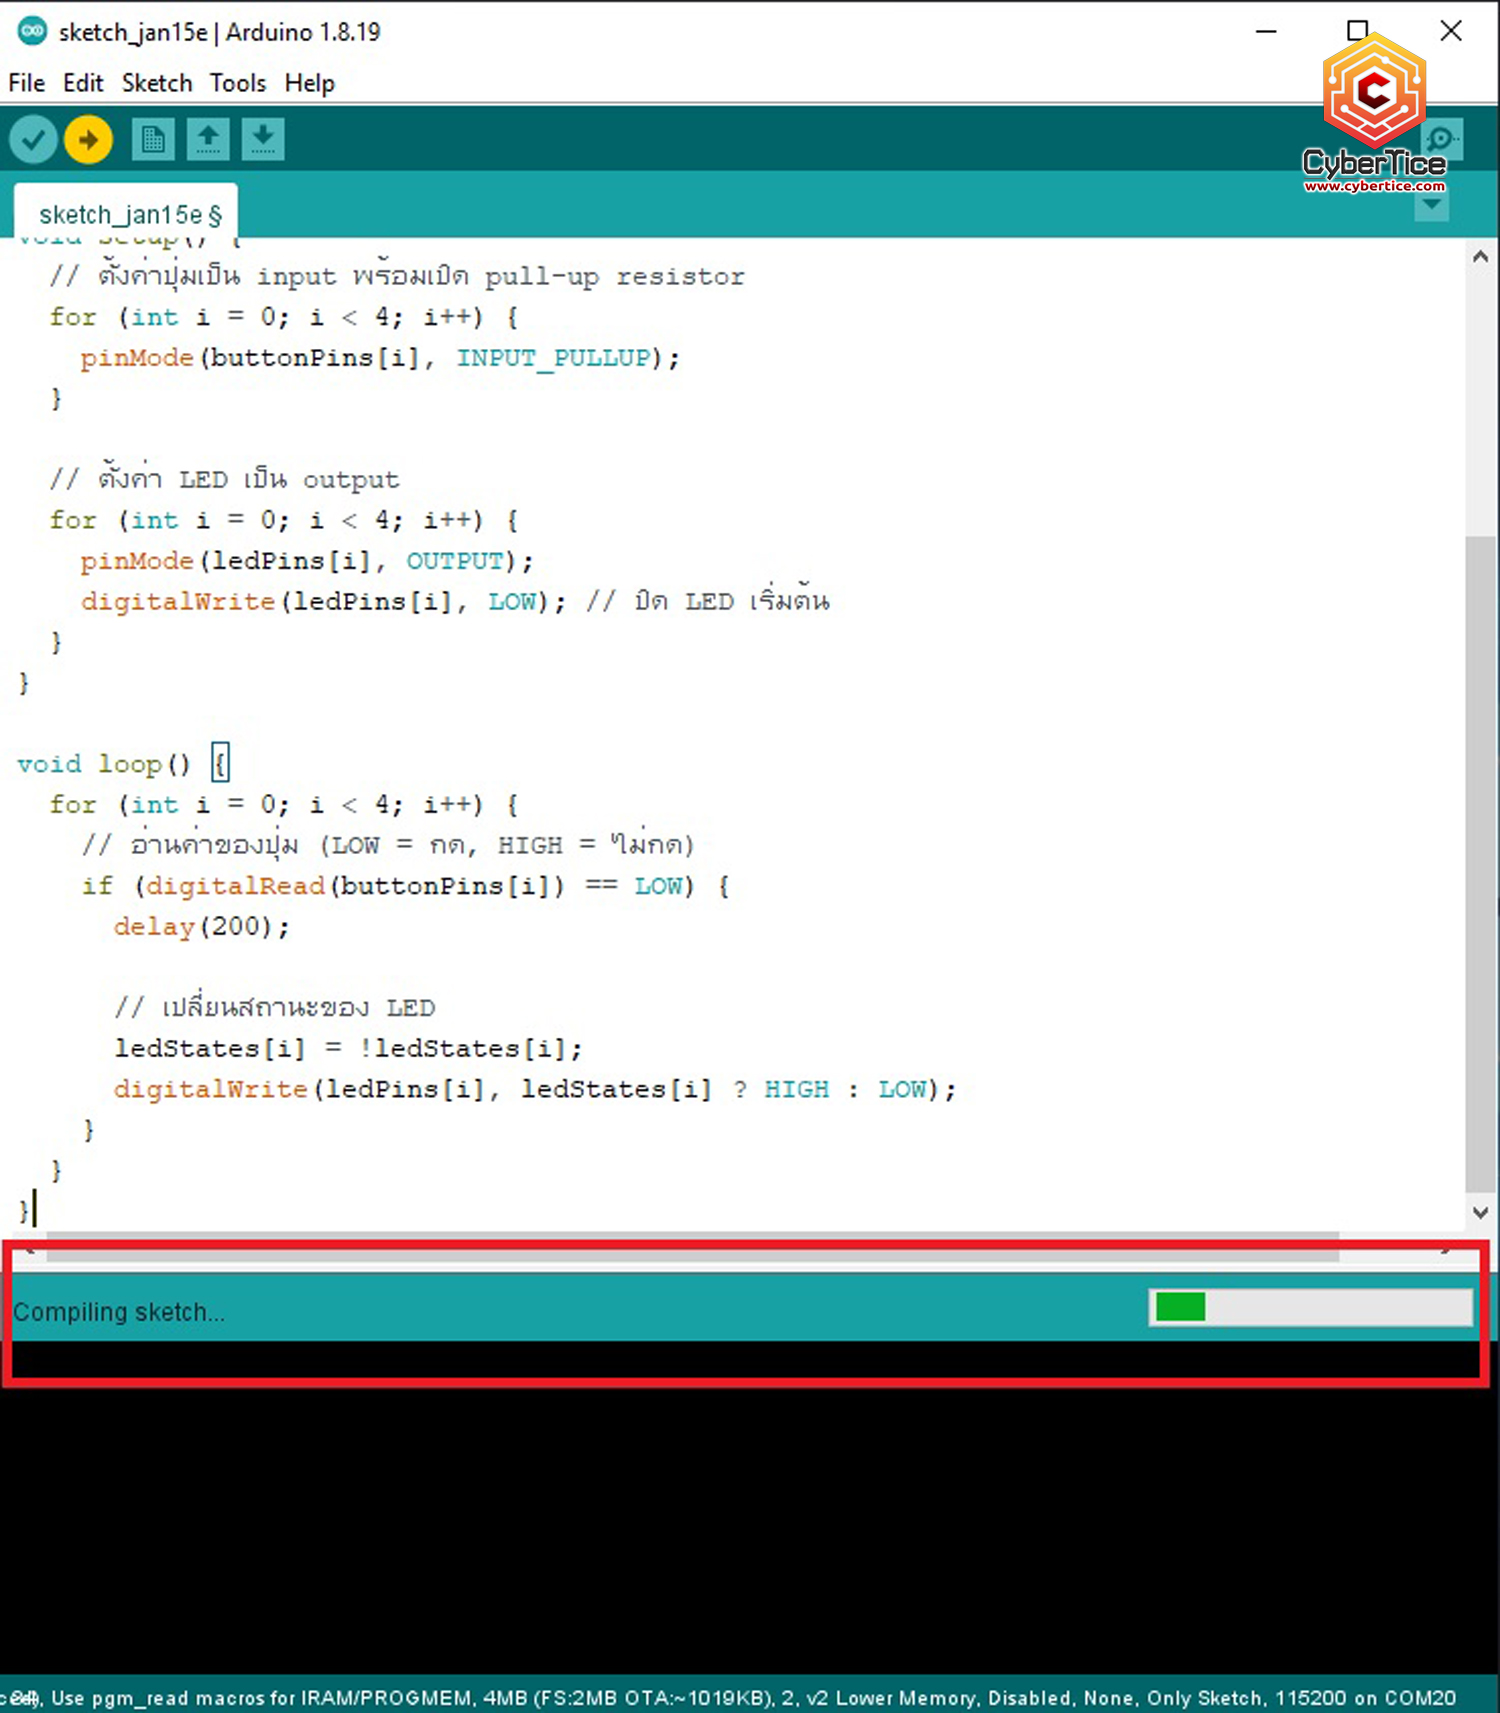Open the Help menu
This screenshot has width=1500, height=1713.
pos(309,83)
